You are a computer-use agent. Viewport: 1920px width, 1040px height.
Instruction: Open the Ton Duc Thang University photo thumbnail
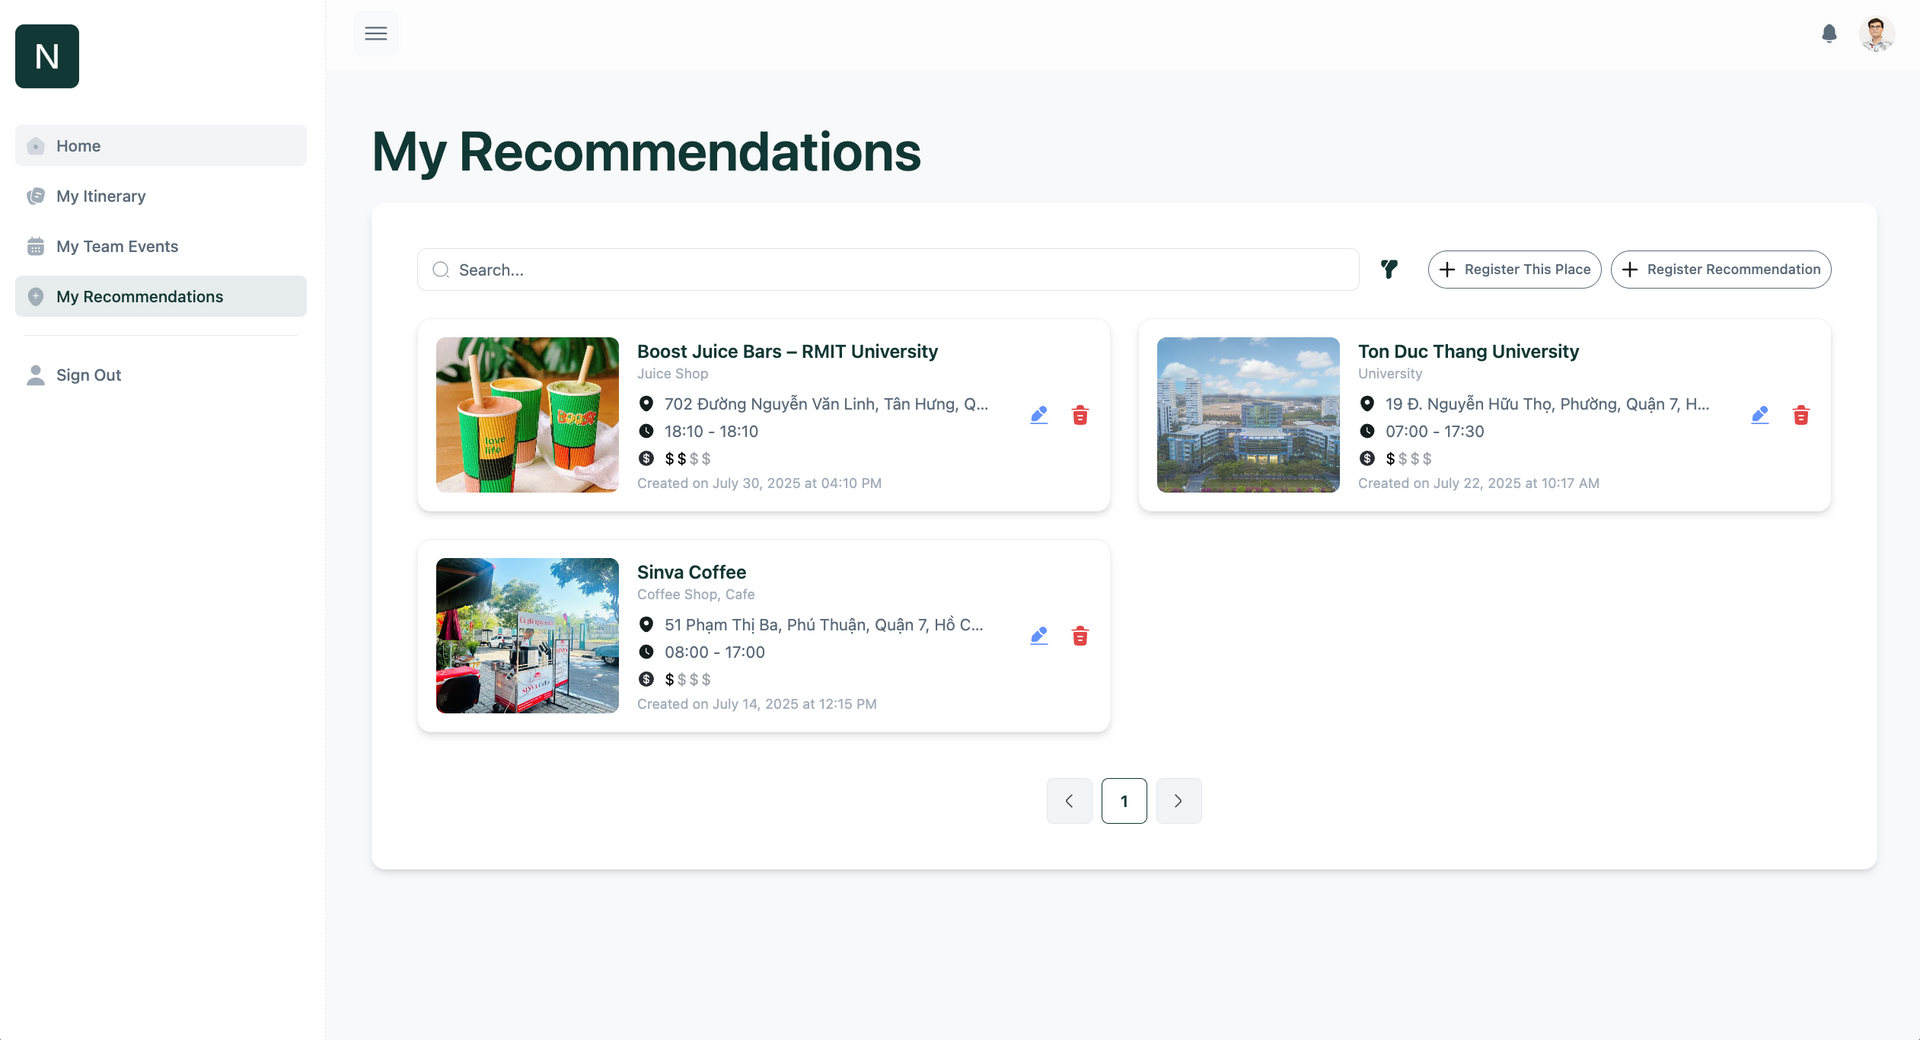click(1248, 415)
